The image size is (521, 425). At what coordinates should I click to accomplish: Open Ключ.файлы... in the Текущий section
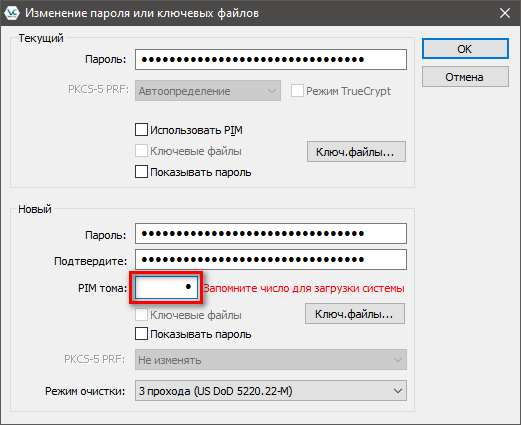pos(356,152)
